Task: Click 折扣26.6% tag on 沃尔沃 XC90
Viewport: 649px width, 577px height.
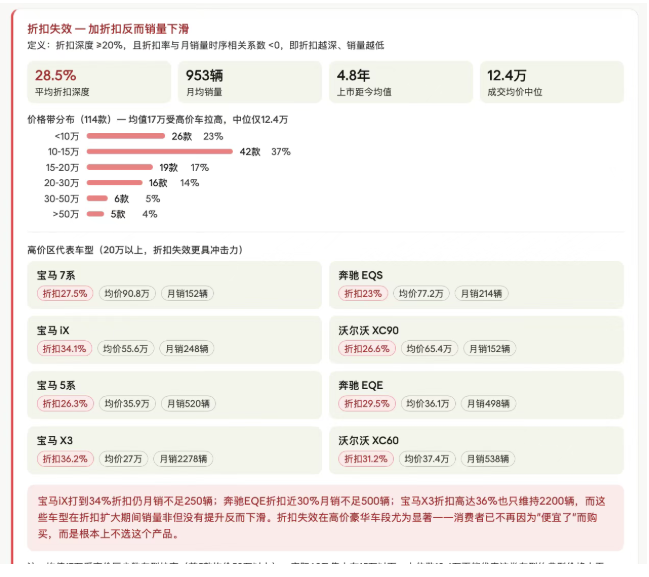Action: click(367, 349)
